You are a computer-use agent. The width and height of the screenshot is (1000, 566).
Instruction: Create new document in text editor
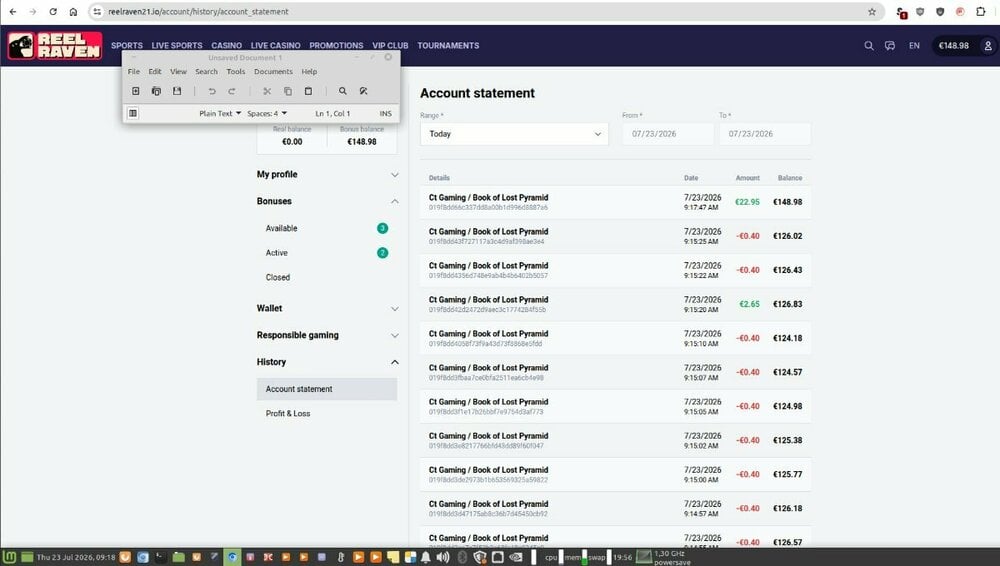point(136,91)
